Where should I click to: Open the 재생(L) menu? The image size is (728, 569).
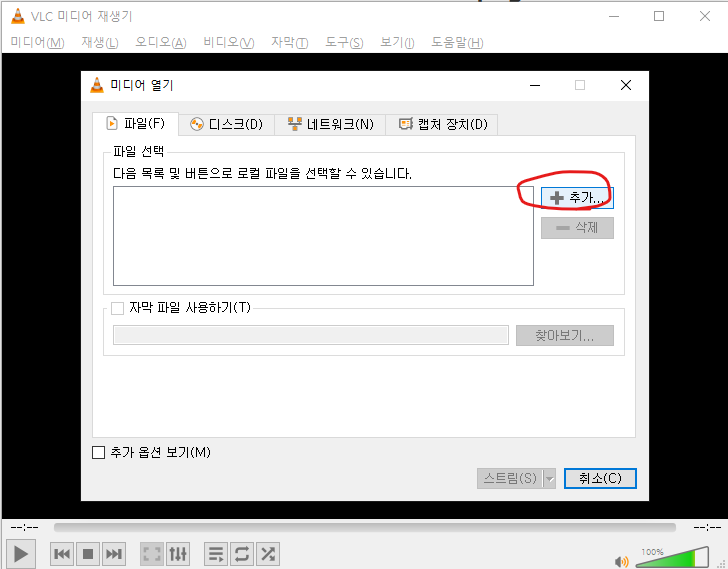pos(100,43)
